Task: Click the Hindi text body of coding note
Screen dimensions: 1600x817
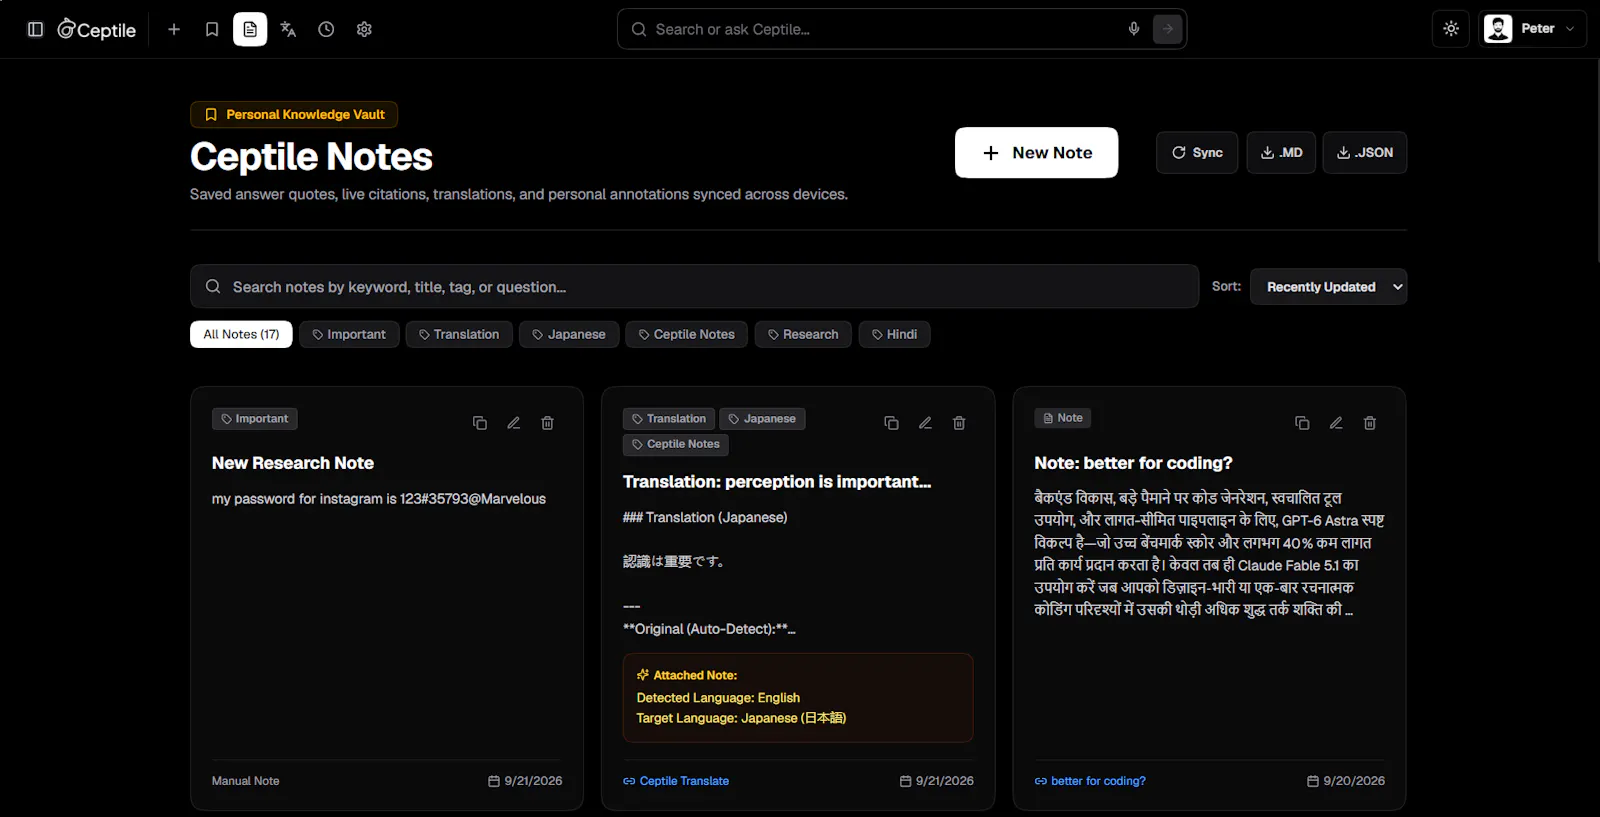Action: pos(1209,554)
